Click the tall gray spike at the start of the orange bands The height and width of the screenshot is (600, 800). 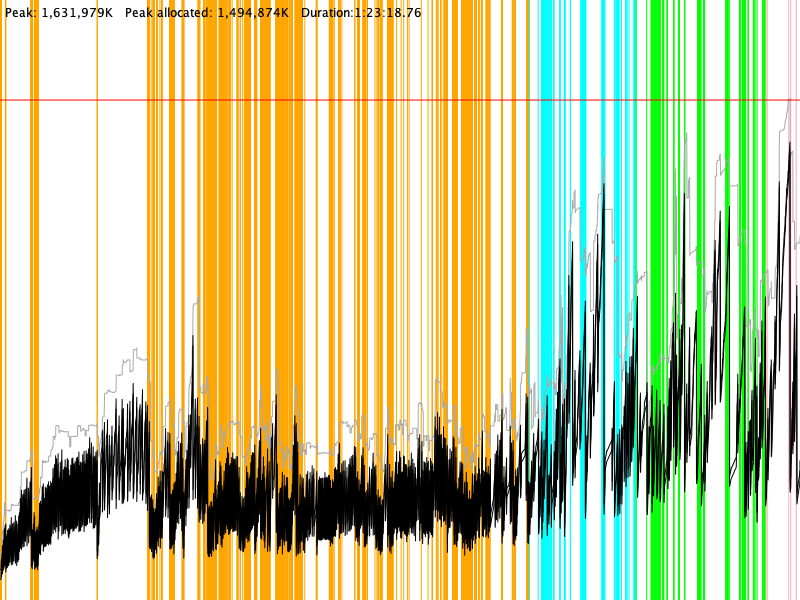coord(196,310)
